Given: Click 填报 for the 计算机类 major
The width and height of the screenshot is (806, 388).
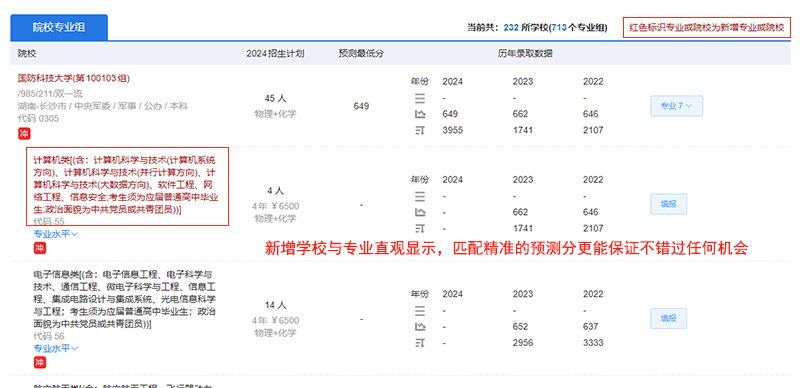Looking at the screenshot, I should (x=669, y=204).
